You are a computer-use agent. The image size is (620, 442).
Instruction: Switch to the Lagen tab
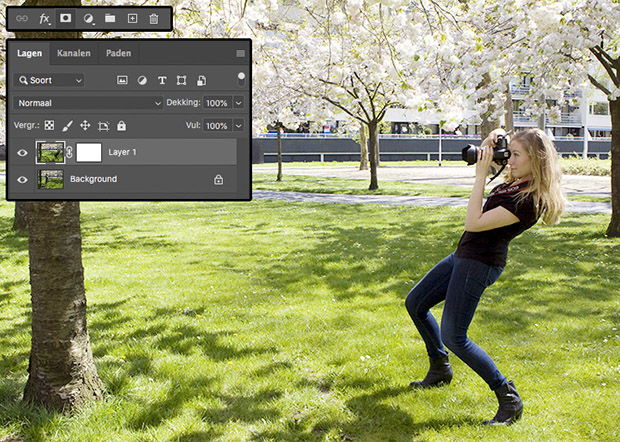(x=29, y=53)
